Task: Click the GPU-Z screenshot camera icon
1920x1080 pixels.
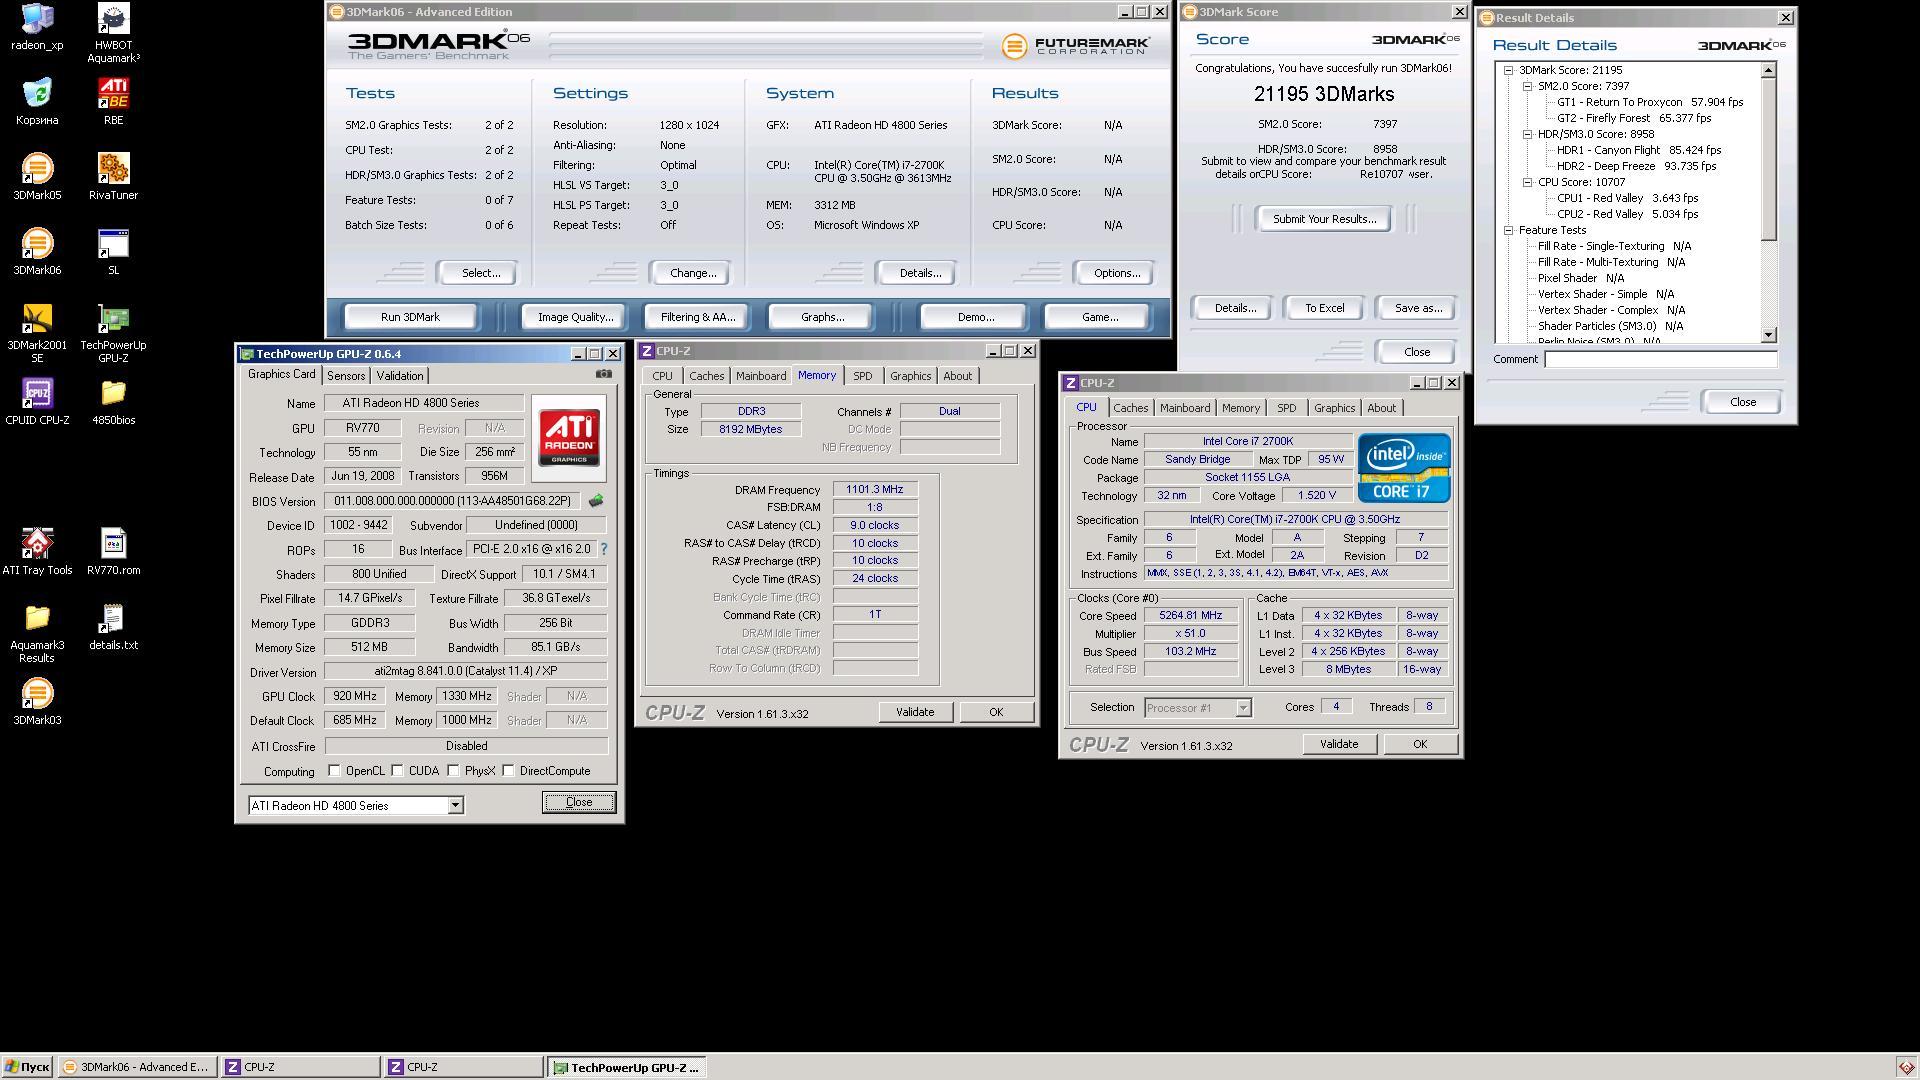Action: point(604,374)
